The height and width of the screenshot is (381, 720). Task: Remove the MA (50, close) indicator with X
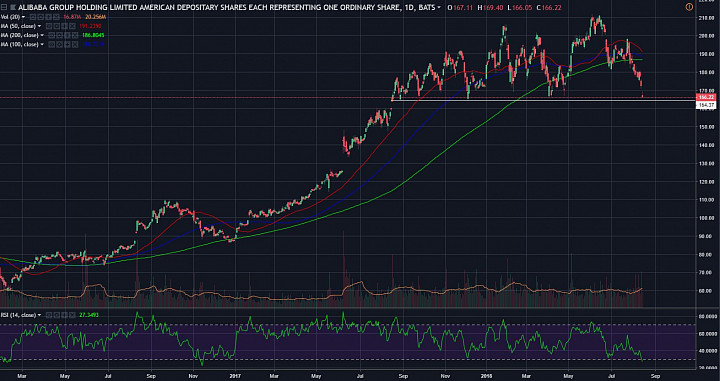72,26
